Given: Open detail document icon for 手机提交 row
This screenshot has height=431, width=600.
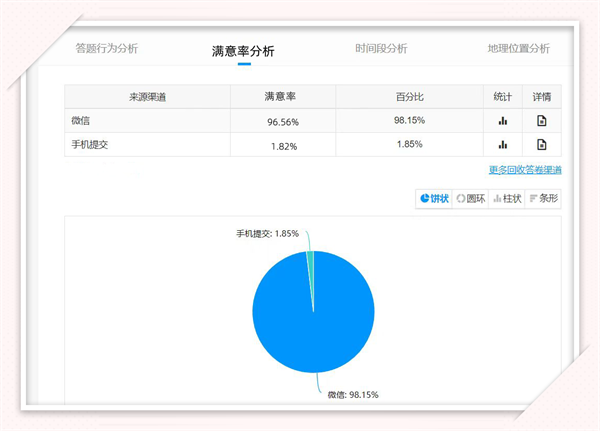Looking at the screenshot, I should [541, 144].
